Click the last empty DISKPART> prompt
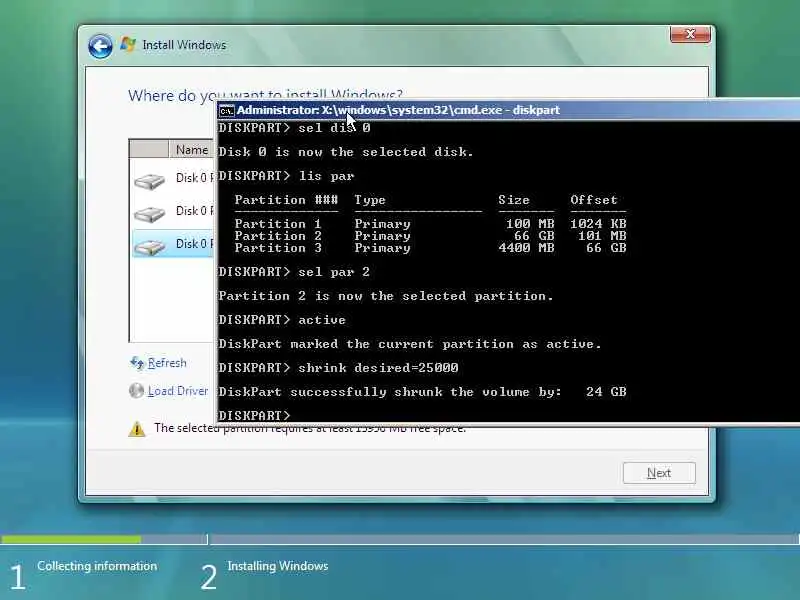Screen dimensions: 800x600 254,415
